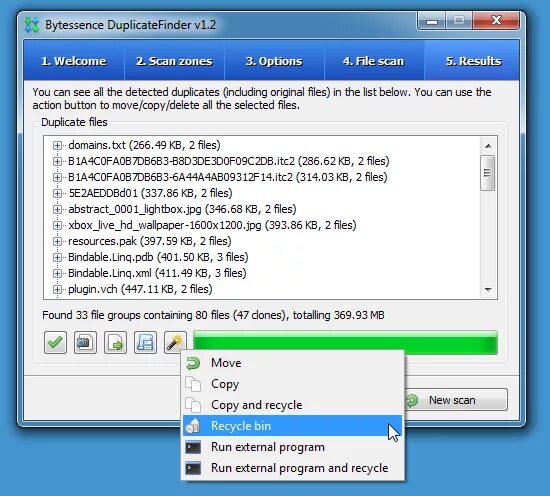Select the Bindable.Linq.xml (411.49 KB, 3 files) row

click(x=157, y=273)
